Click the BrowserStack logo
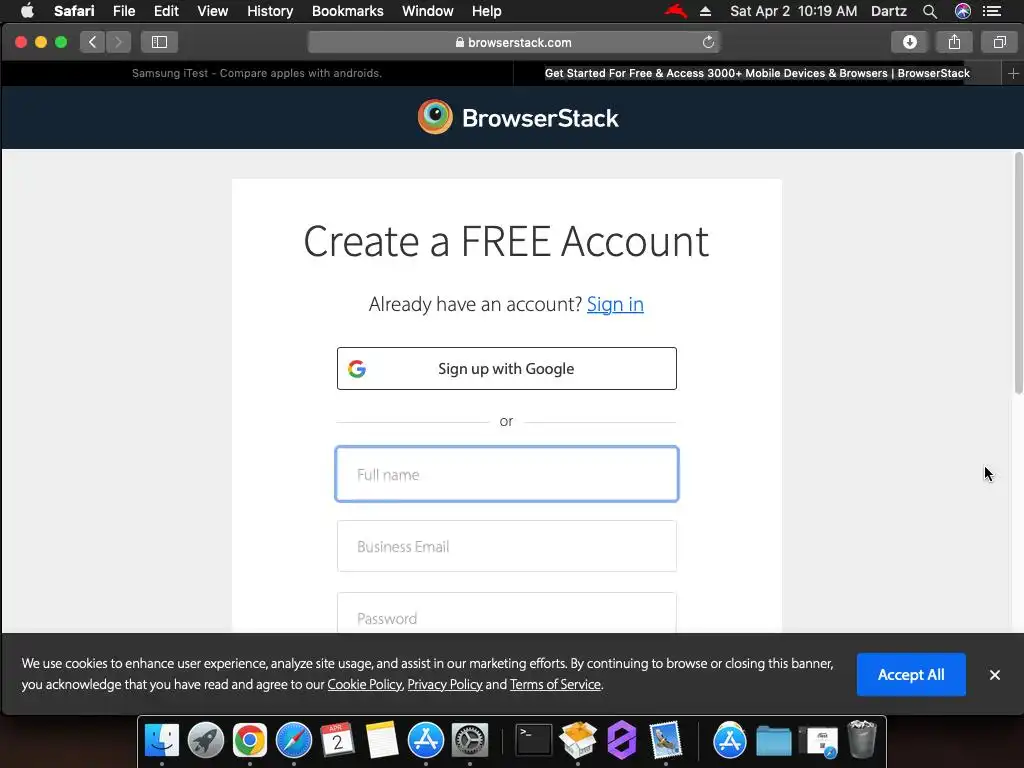This screenshot has height=768, width=1024. (x=518, y=118)
